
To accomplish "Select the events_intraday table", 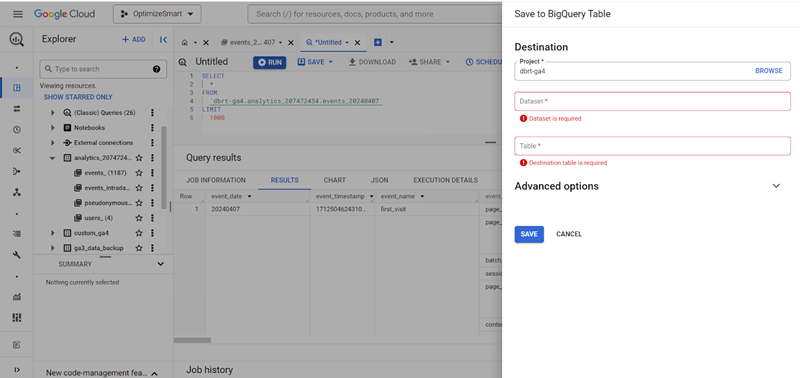I will coord(107,188).
